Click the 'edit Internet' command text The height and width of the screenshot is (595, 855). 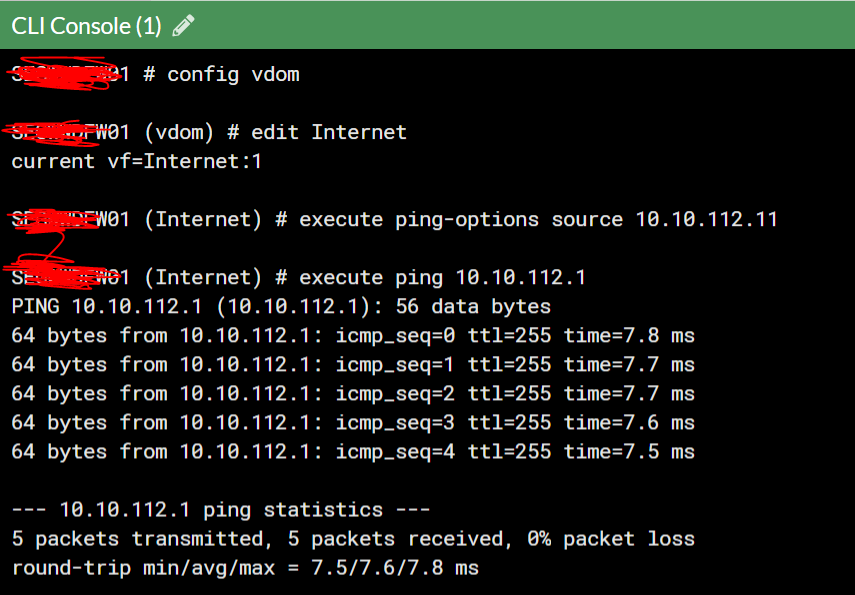329,132
